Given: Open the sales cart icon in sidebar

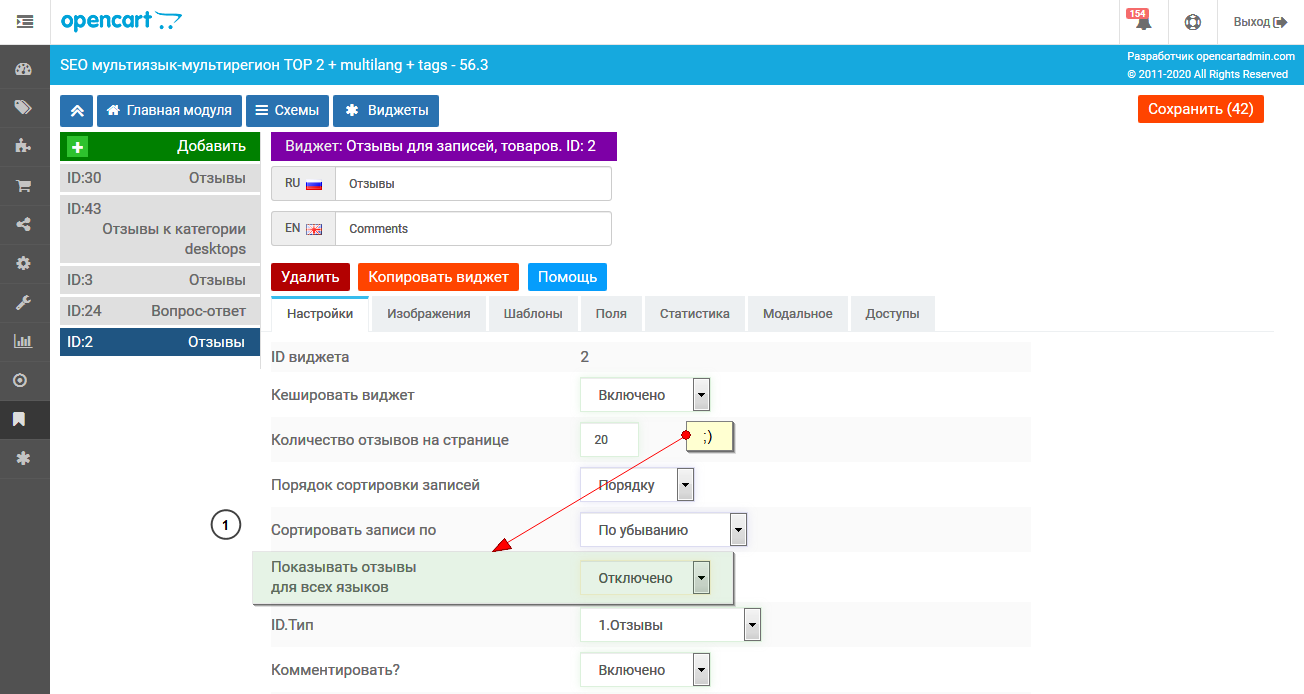Looking at the screenshot, I should click(x=24, y=186).
